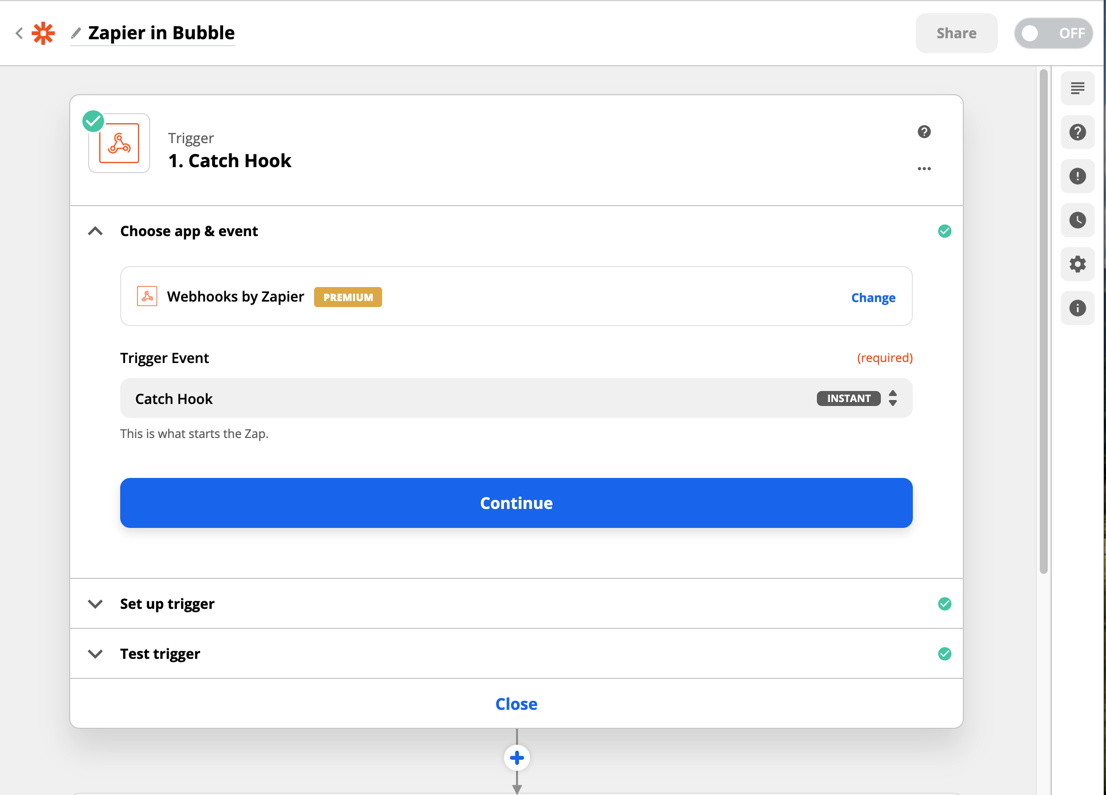Click the Change app link
Screen dimensions: 1106x795
pyautogui.click(x=873, y=298)
